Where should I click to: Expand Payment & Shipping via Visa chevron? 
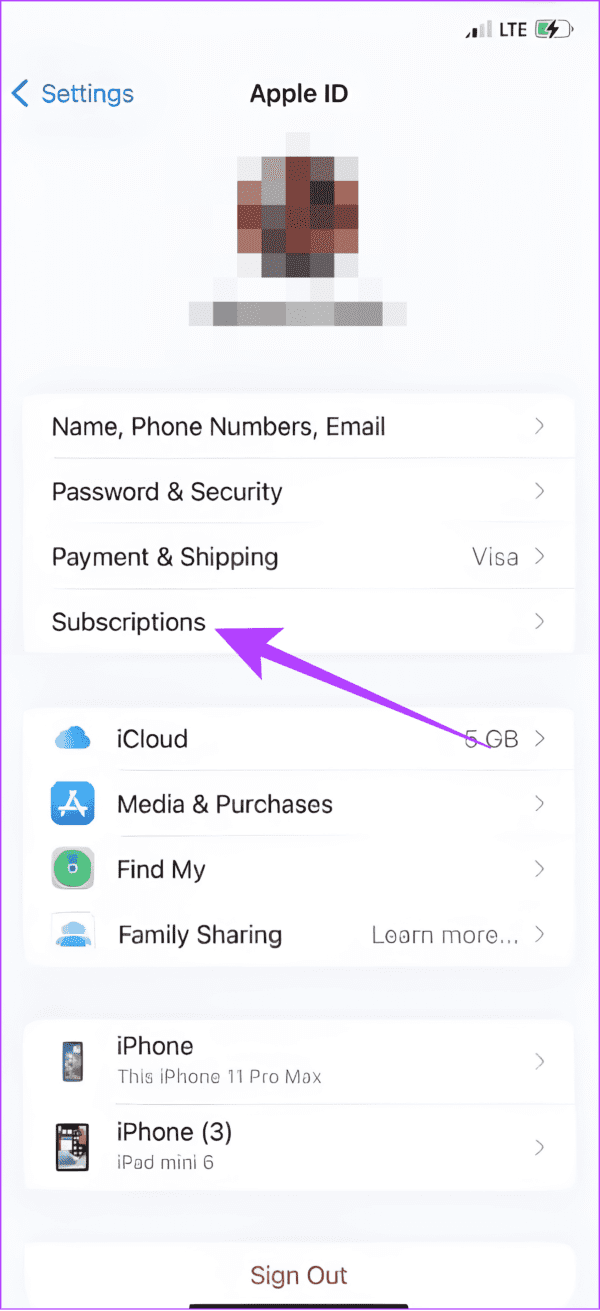tap(540, 557)
